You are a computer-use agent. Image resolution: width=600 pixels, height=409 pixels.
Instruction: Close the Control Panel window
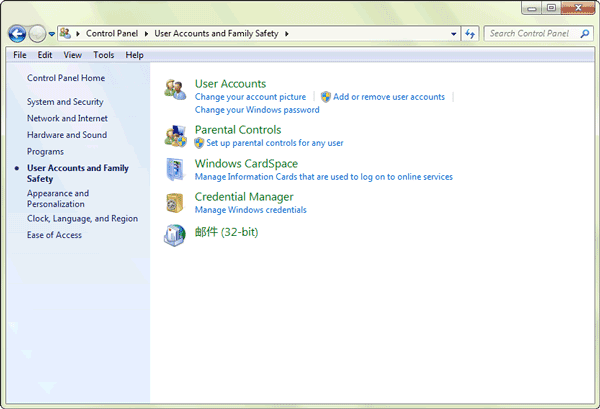578,8
